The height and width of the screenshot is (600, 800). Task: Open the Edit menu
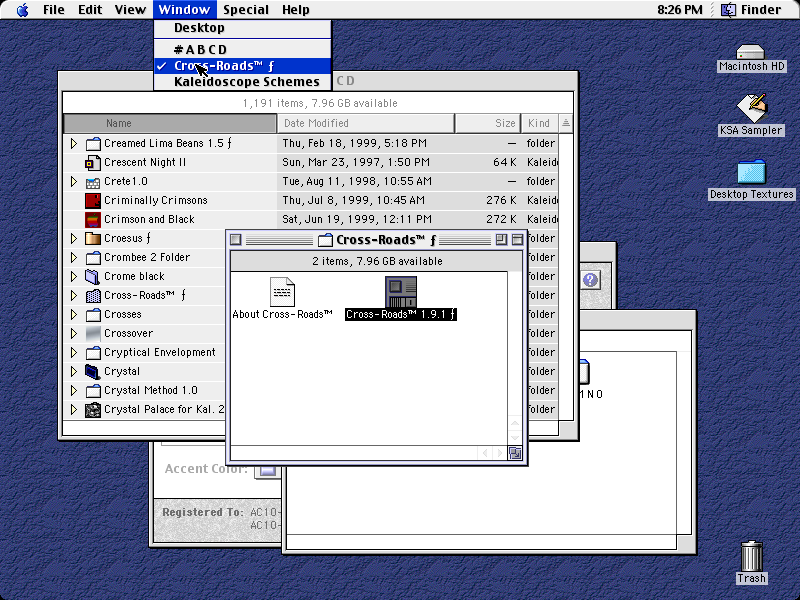point(90,10)
